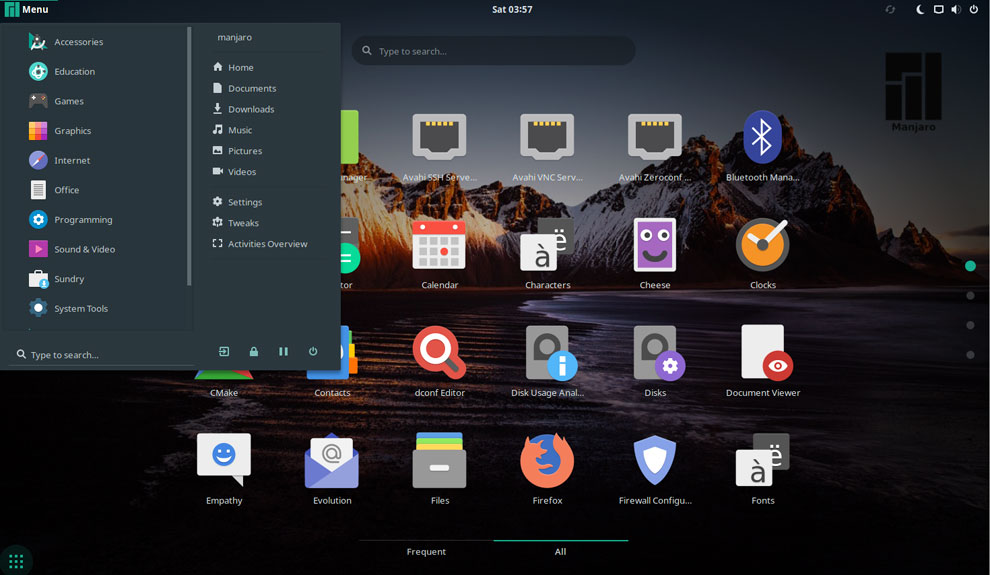Focus the overview search field
The image size is (990, 575).
point(494,50)
